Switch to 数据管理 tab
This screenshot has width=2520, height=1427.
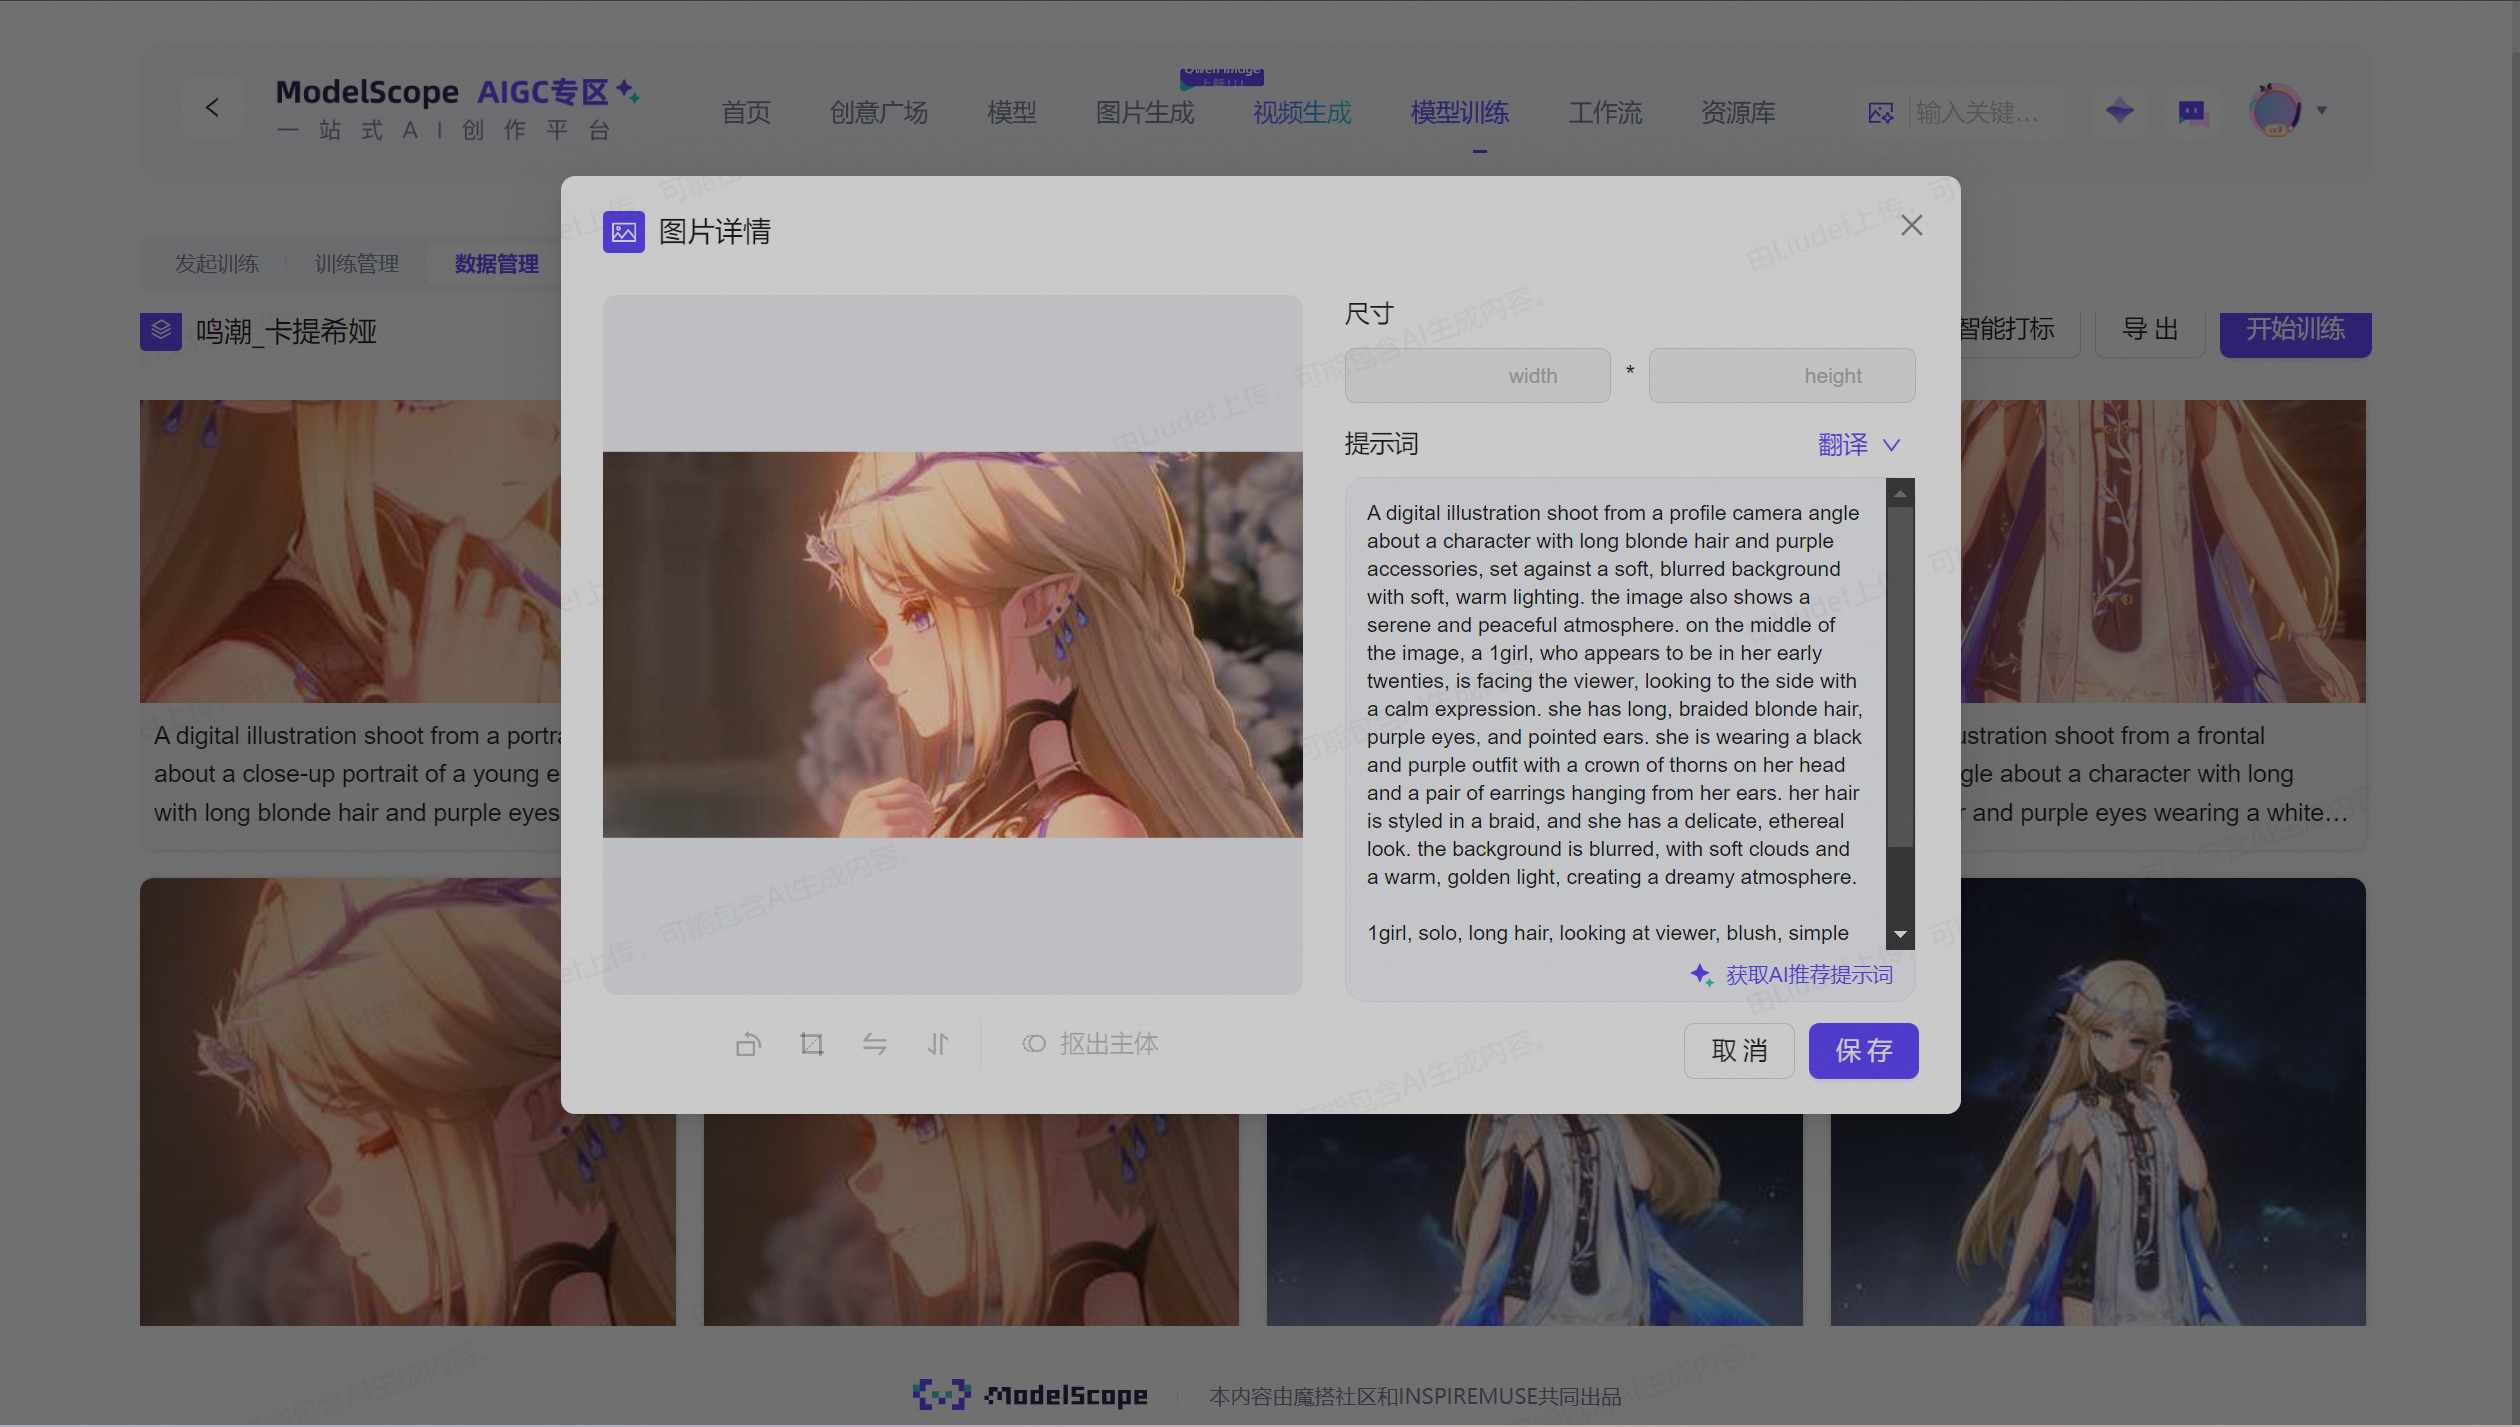pos(496,264)
